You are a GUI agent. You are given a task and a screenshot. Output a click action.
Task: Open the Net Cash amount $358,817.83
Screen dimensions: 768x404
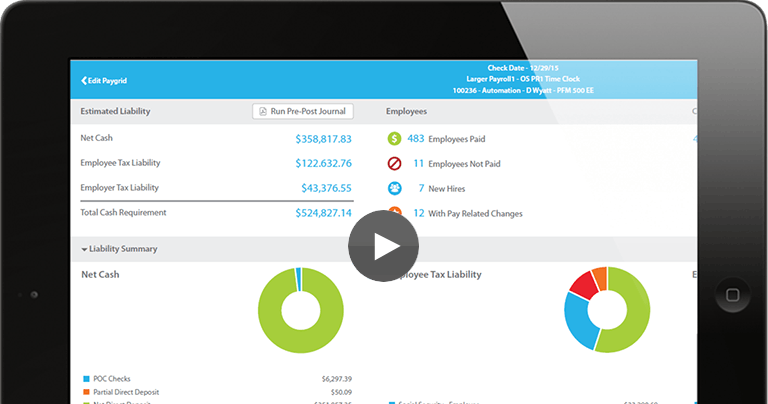tap(323, 139)
